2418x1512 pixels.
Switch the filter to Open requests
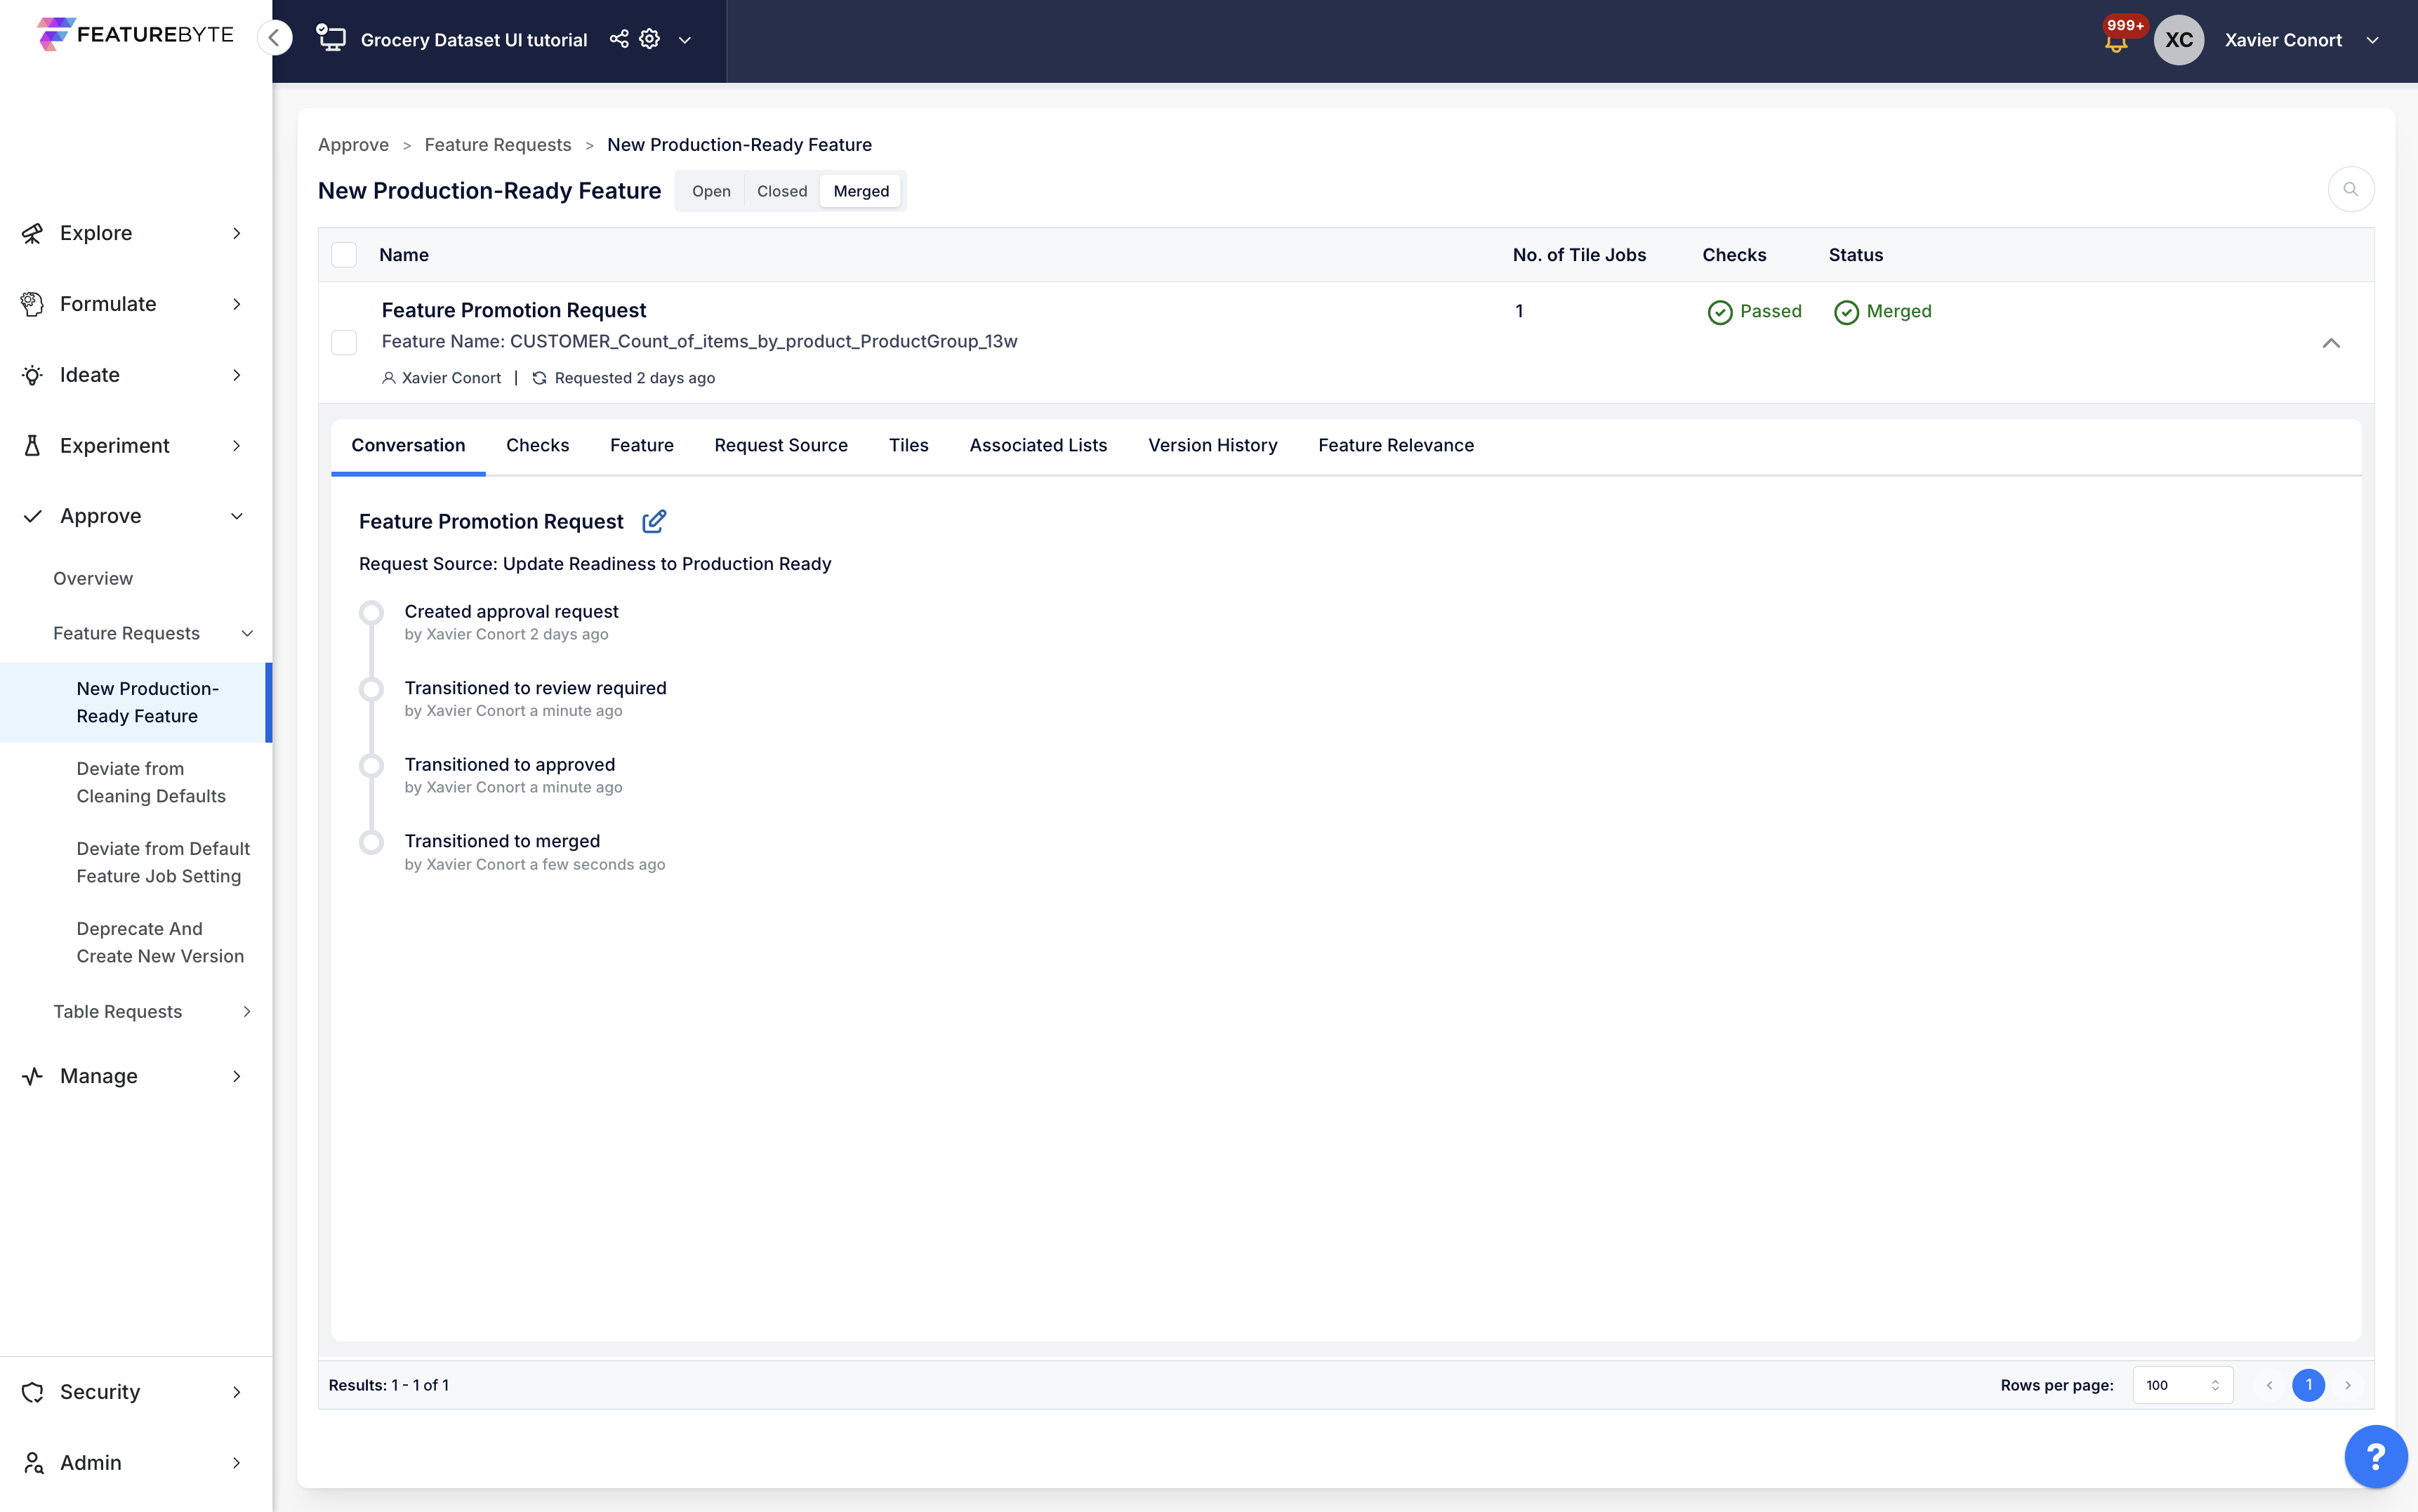click(x=711, y=191)
